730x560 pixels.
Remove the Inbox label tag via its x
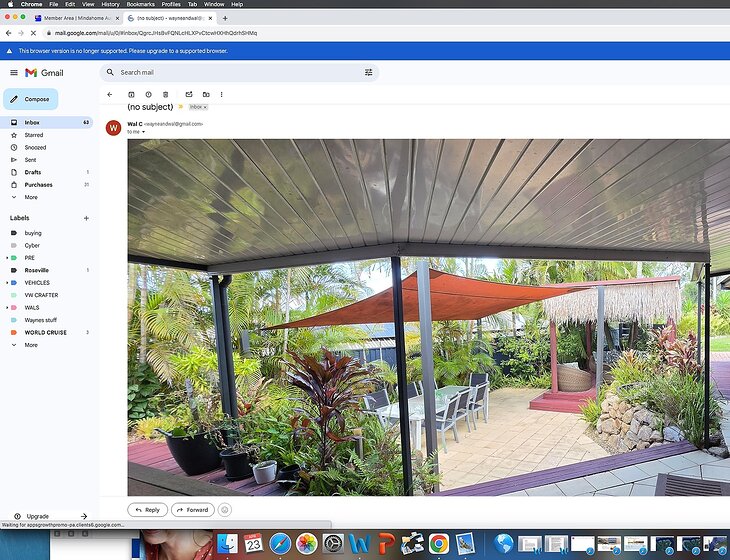(x=204, y=107)
